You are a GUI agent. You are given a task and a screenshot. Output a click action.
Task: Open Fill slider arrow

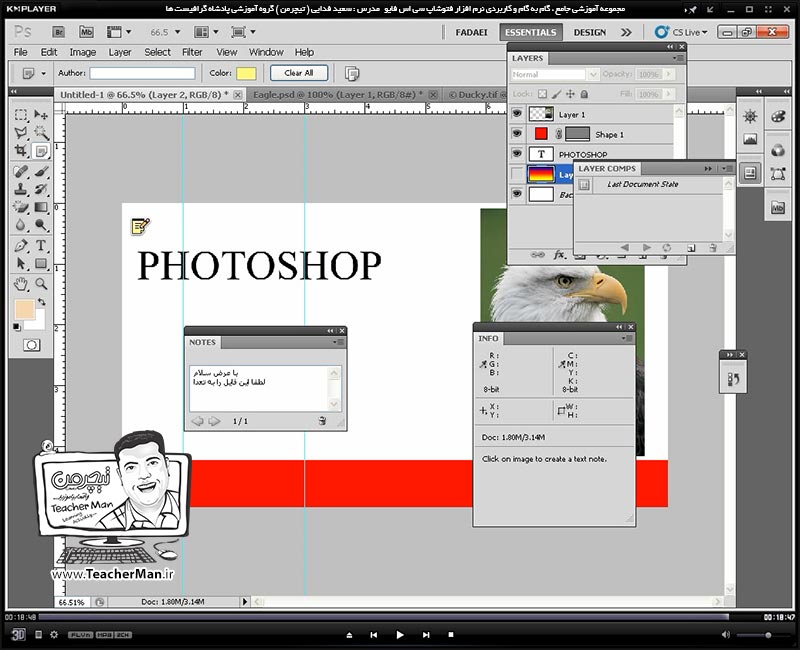(x=668, y=94)
